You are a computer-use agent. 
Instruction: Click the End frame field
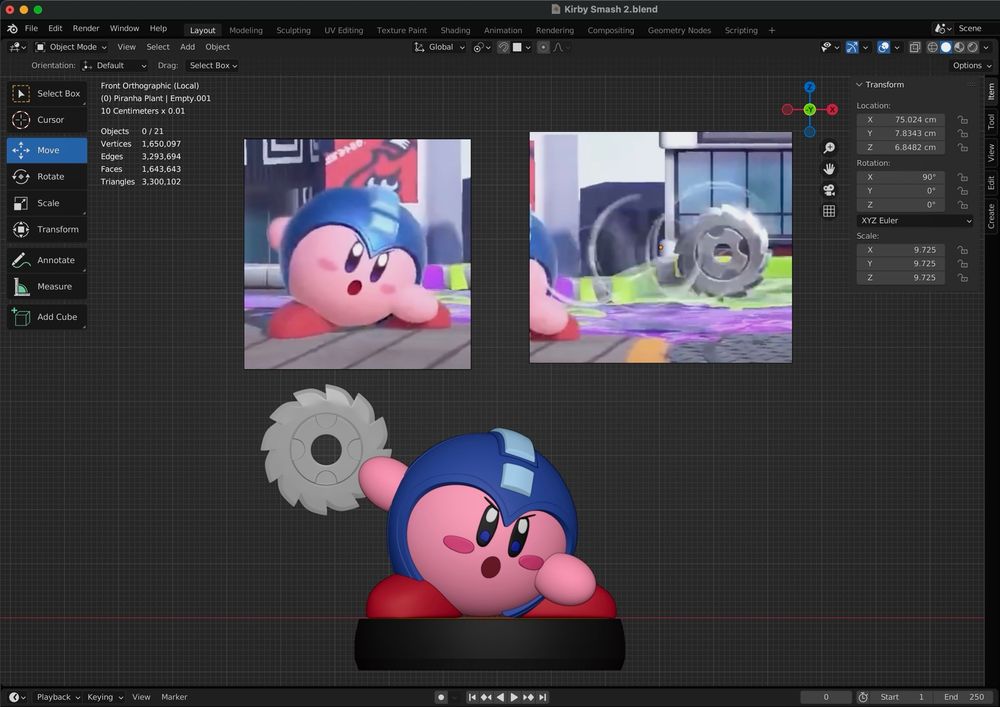[x=964, y=697]
